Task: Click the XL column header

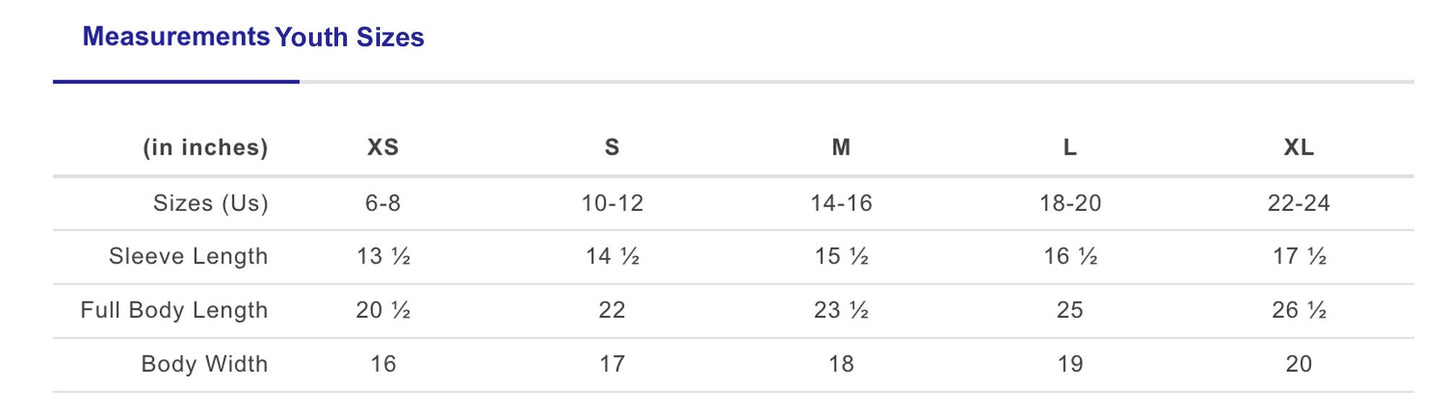Action: point(1299,148)
